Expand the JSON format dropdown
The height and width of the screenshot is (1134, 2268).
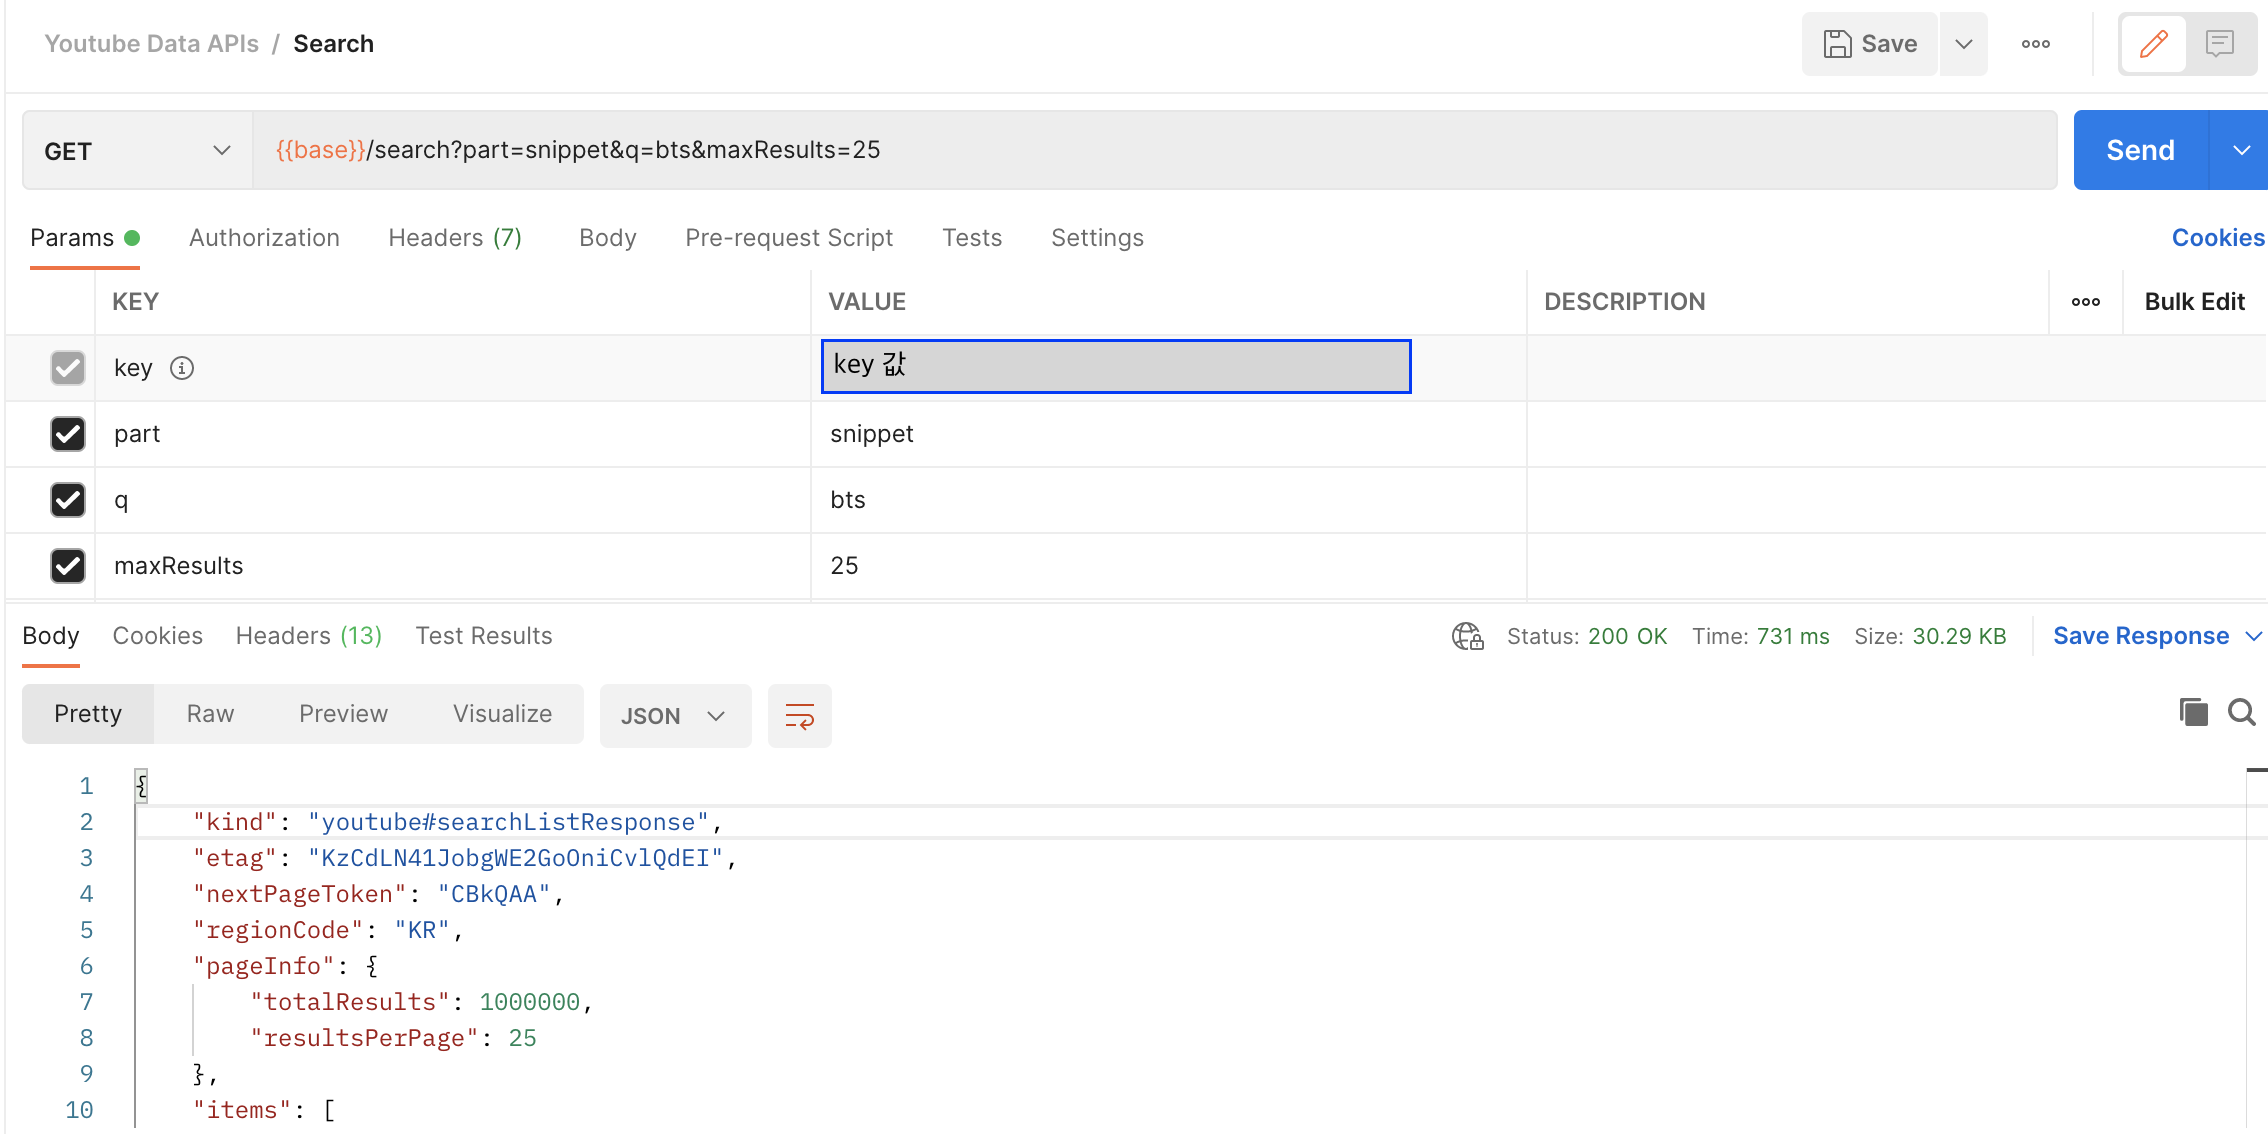tap(675, 716)
